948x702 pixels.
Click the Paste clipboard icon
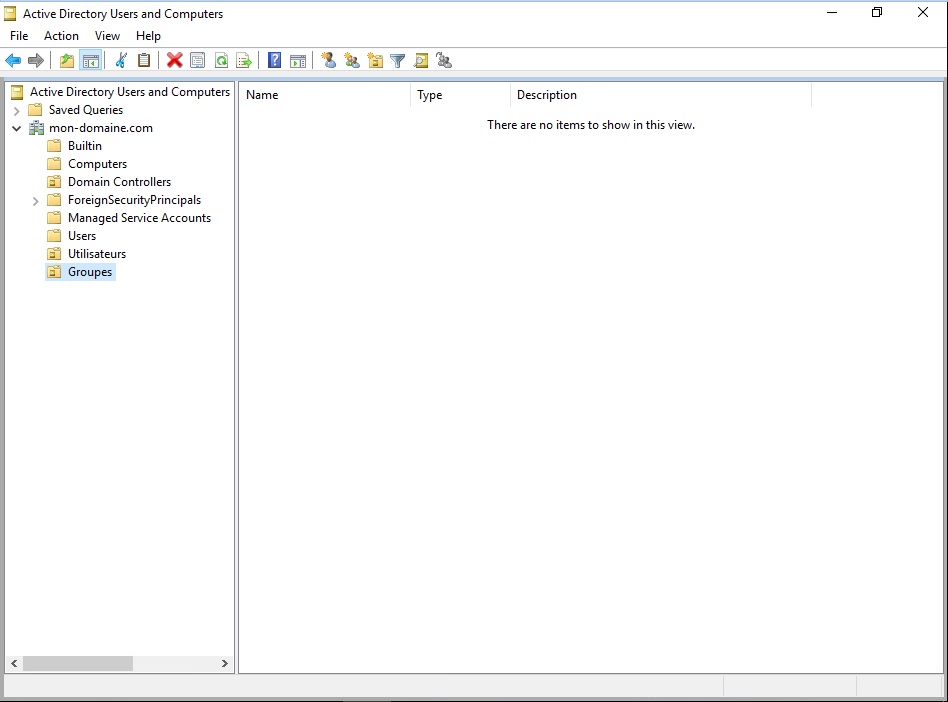pyautogui.click(x=144, y=60)
